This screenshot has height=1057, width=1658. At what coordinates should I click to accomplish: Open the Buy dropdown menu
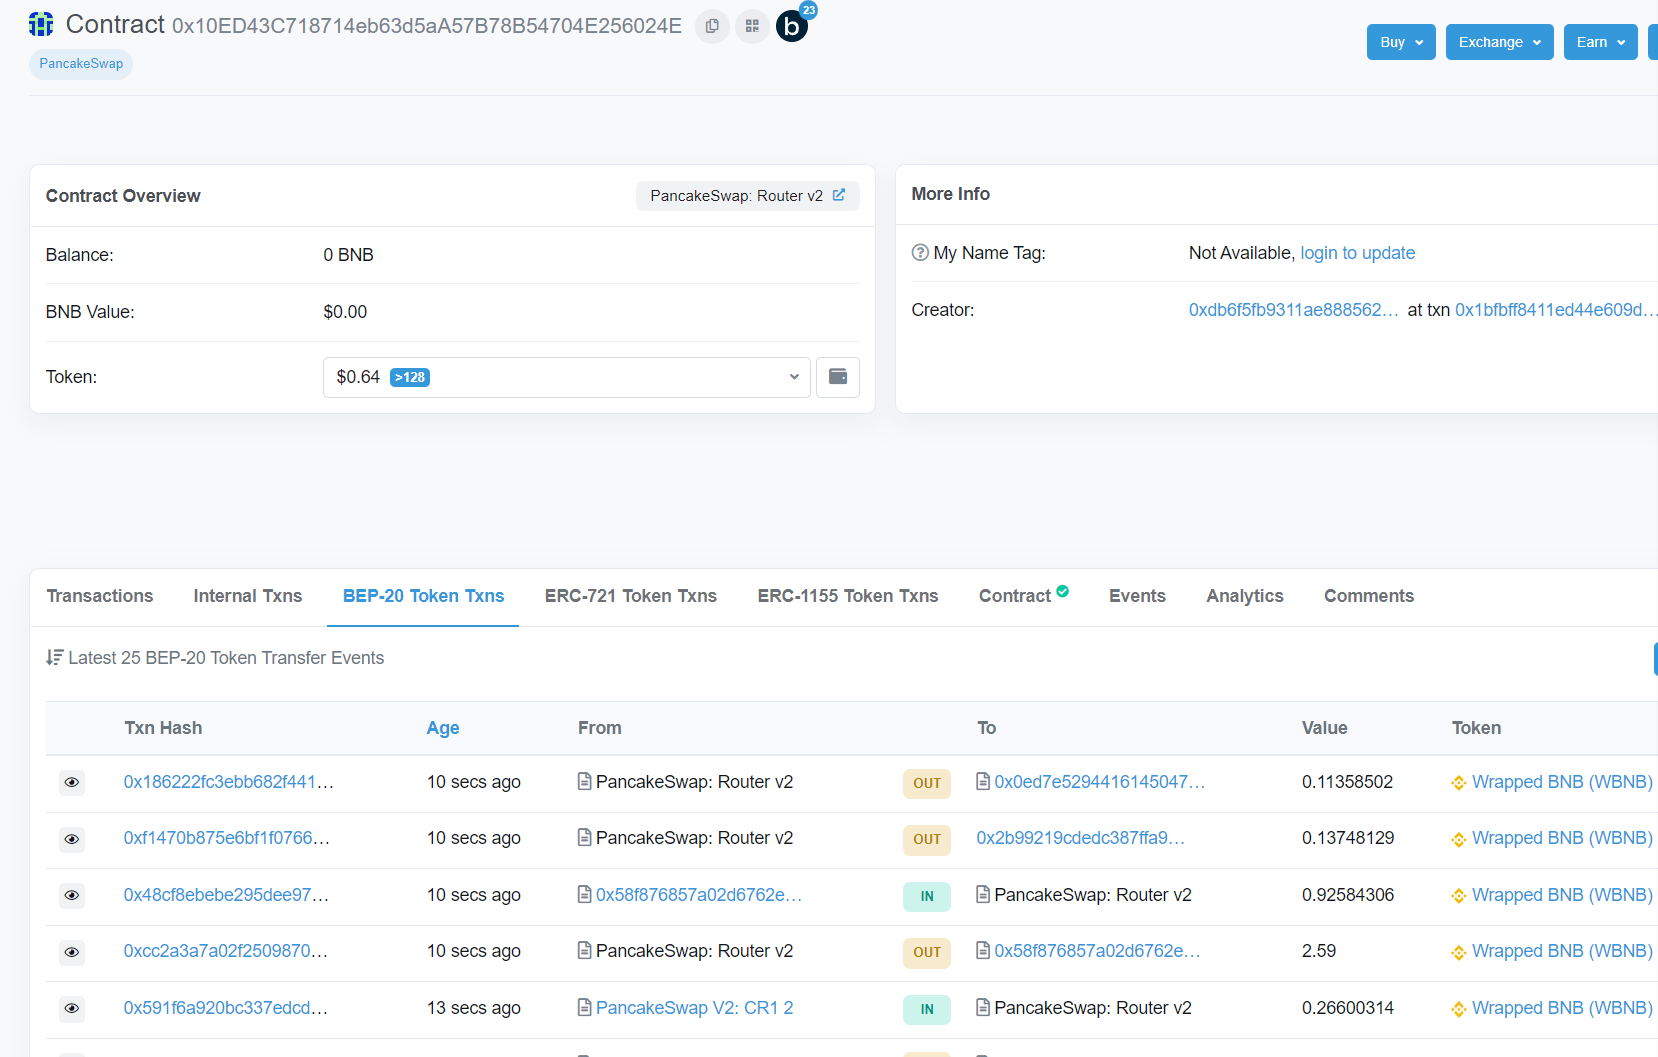[1401, 42]
